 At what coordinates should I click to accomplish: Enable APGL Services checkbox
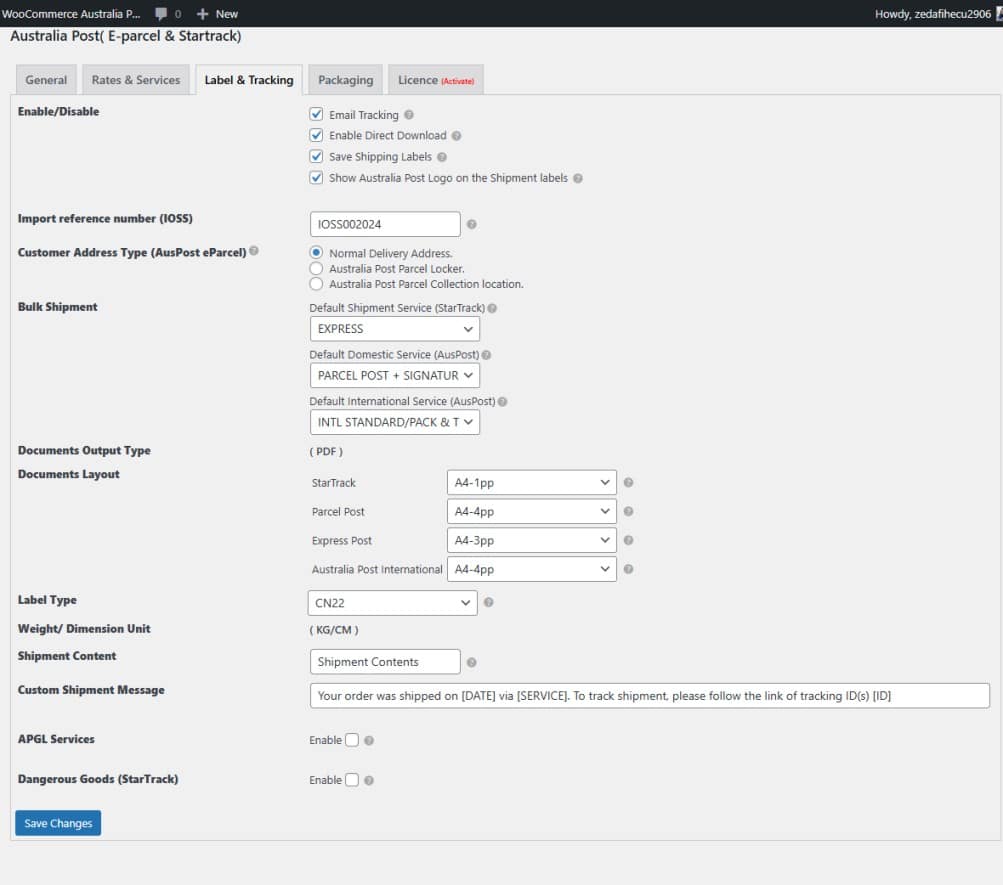click(352, 740)
